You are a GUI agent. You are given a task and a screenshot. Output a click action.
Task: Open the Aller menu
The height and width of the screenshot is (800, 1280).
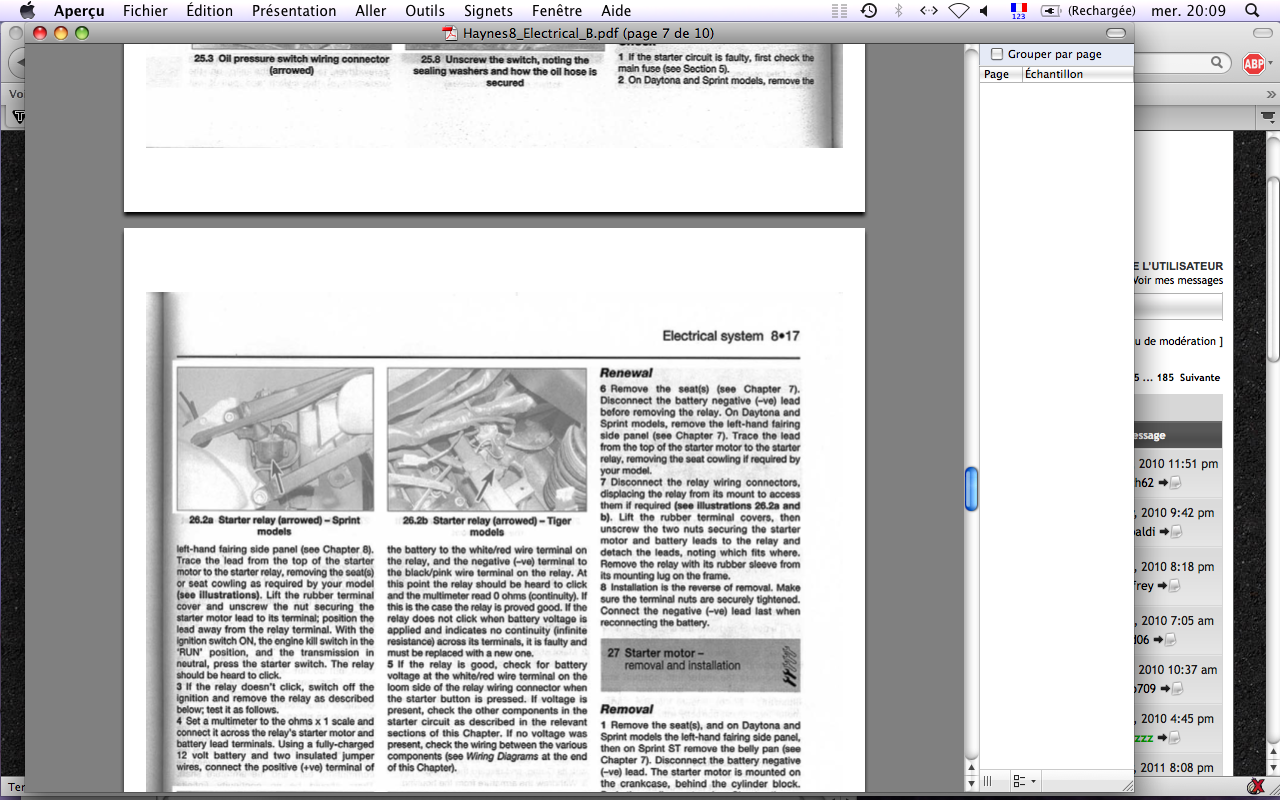371,11
